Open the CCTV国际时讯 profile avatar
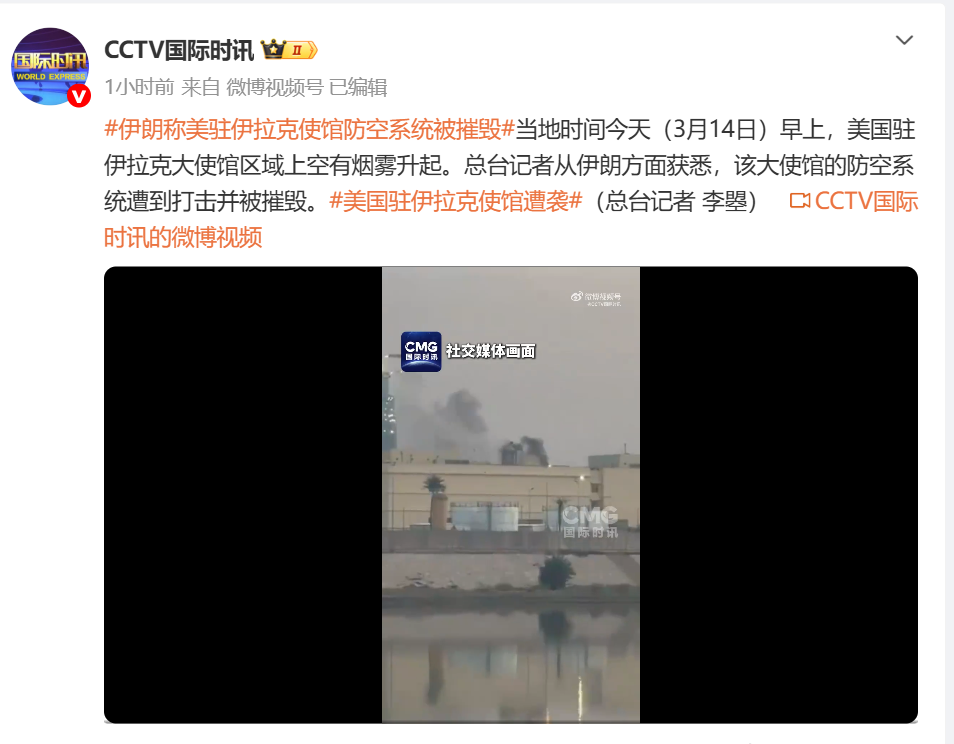 pyautogui.click(x=50, y=66)
